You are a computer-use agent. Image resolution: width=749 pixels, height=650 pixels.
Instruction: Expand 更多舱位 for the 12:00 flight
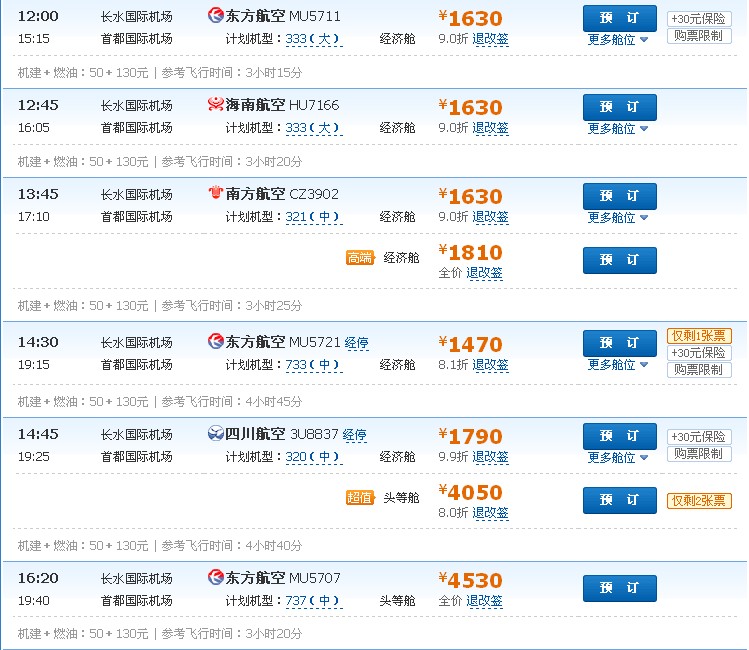(618, 40)
